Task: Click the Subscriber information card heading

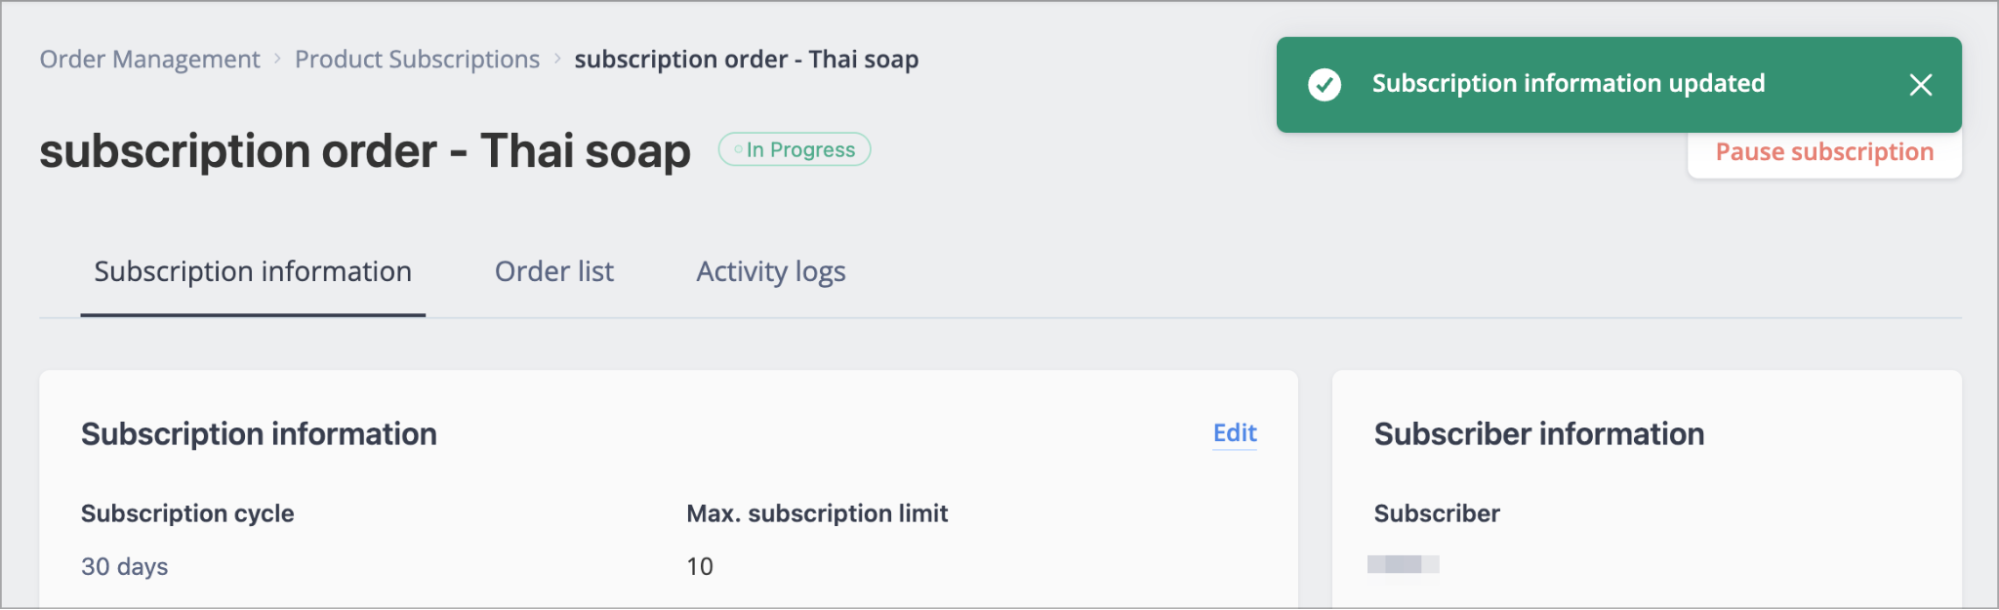Action: [x=1539, y=434]
